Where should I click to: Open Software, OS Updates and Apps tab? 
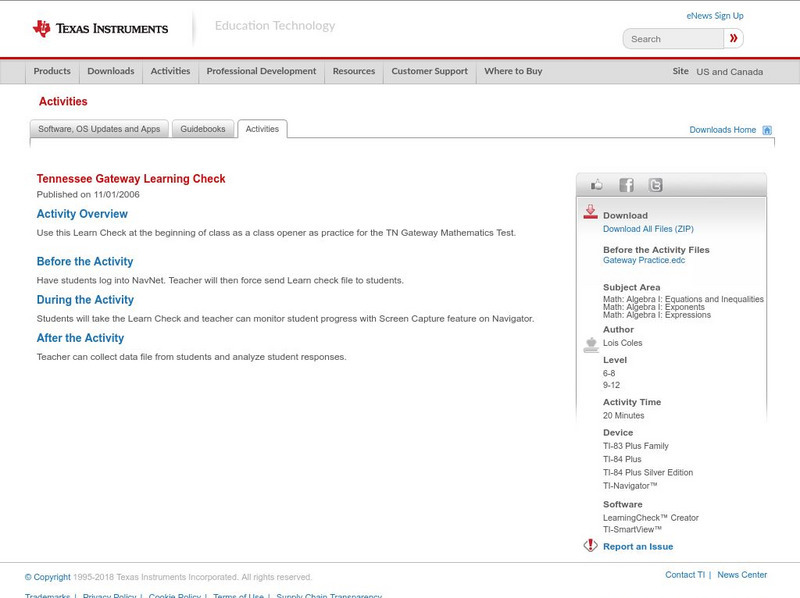click(99, 129)
